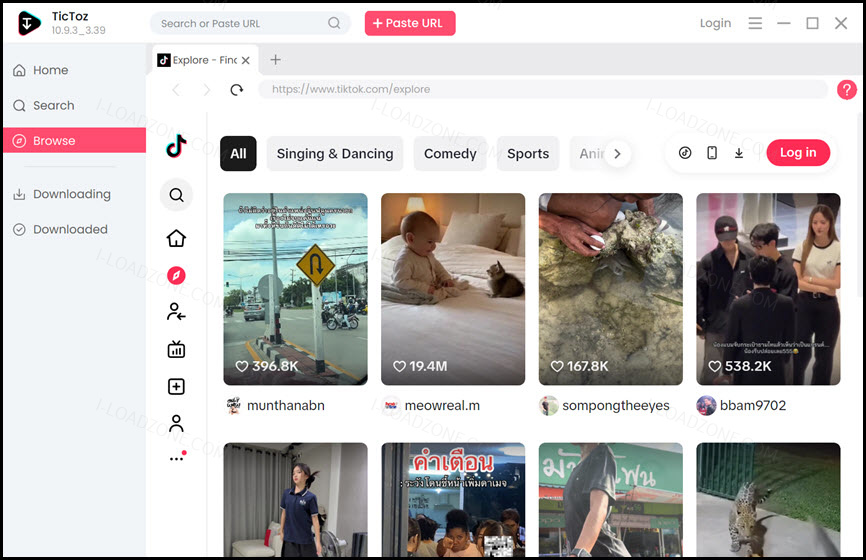Open the video under sompongtheeyes with green sign
This screenshot has width=866, height=560.
click(x=611, y=499)
